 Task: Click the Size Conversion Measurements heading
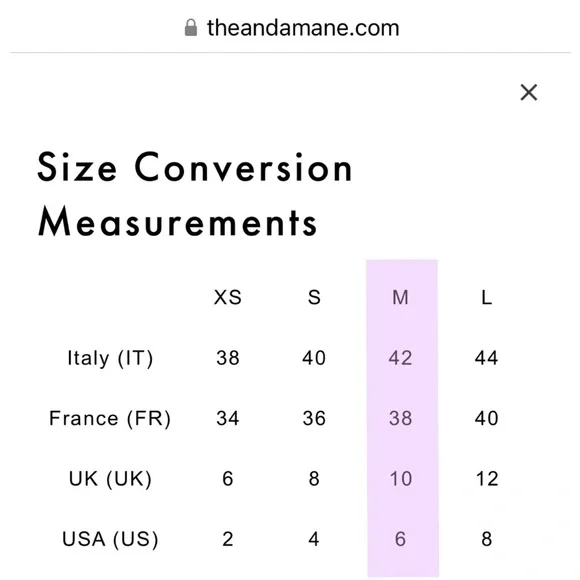[195, 194]
